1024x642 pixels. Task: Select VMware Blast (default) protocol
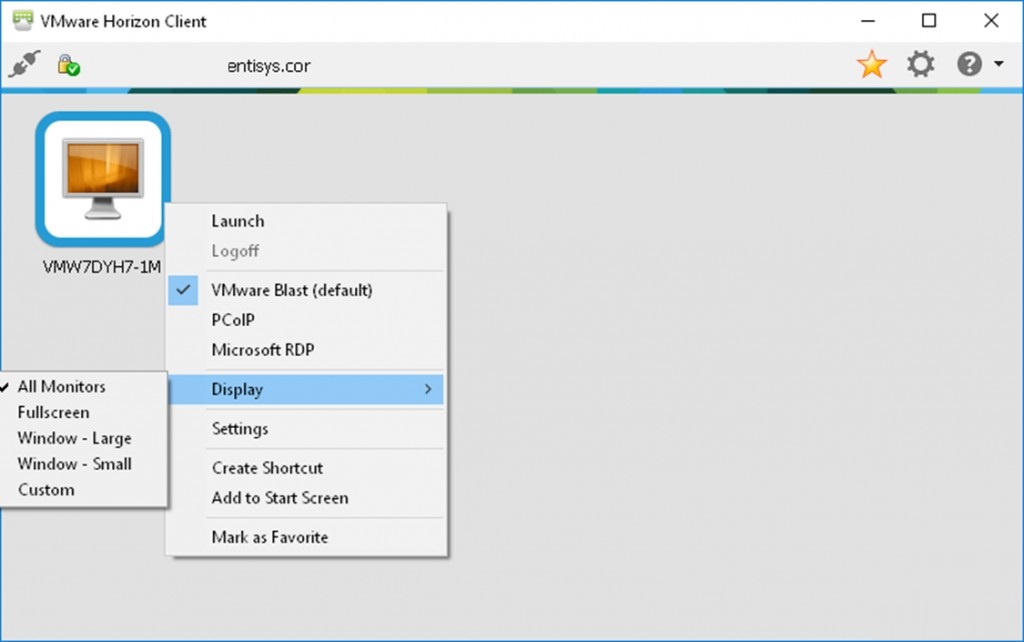click(308, 290)
